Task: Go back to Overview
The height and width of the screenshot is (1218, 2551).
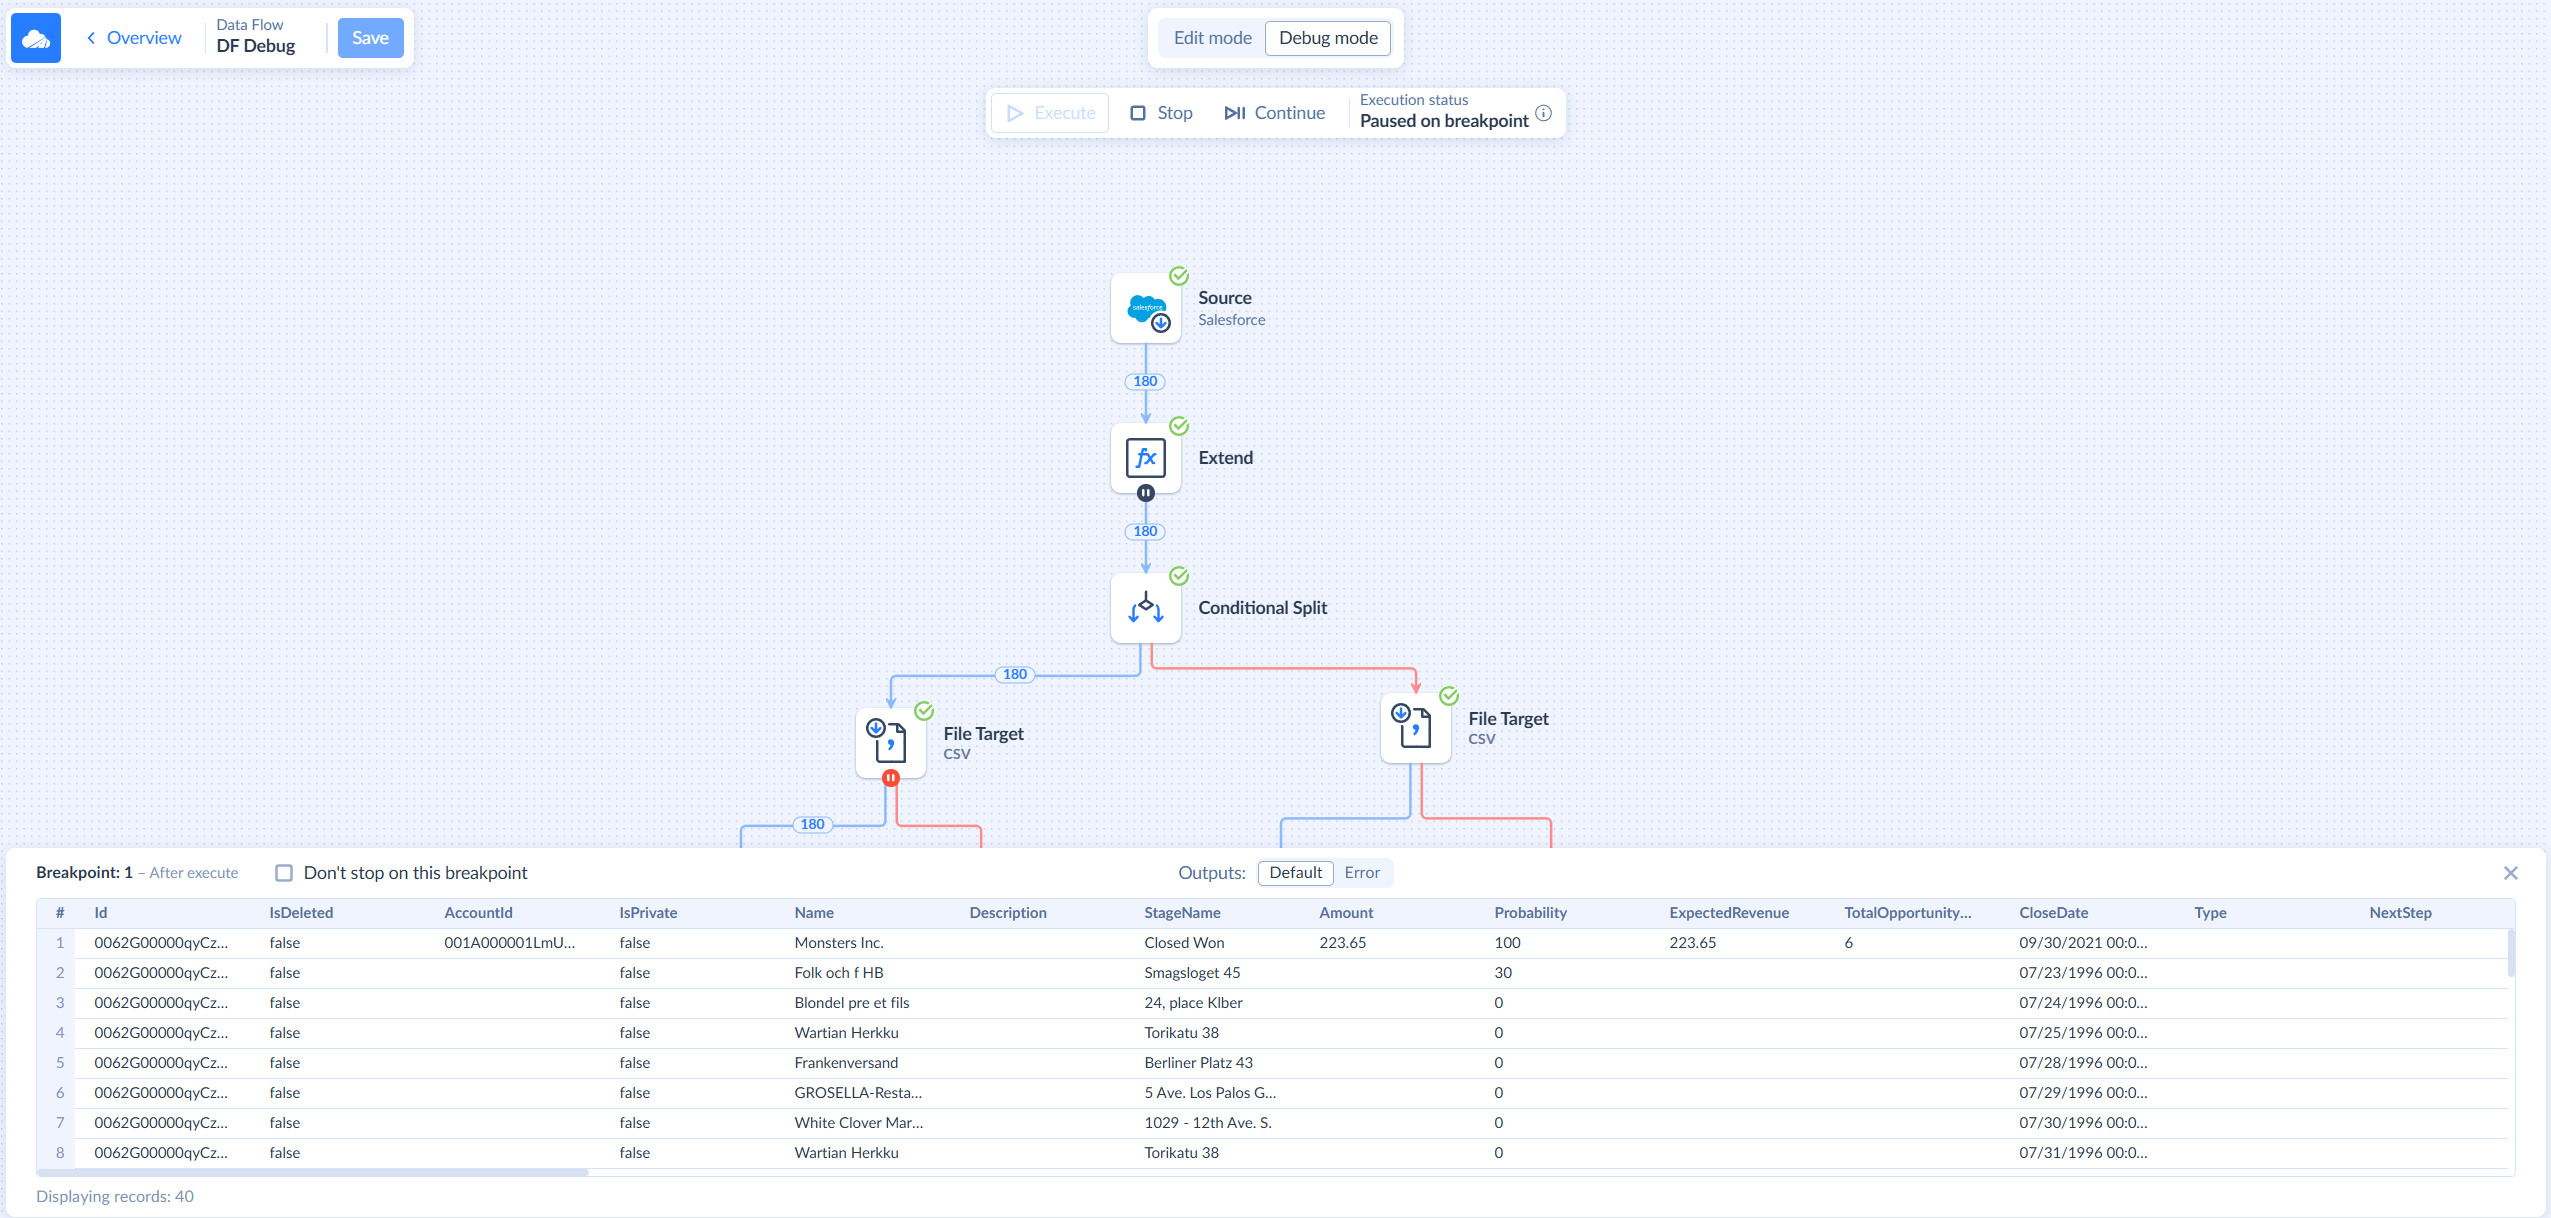Action: coord(134,38)
